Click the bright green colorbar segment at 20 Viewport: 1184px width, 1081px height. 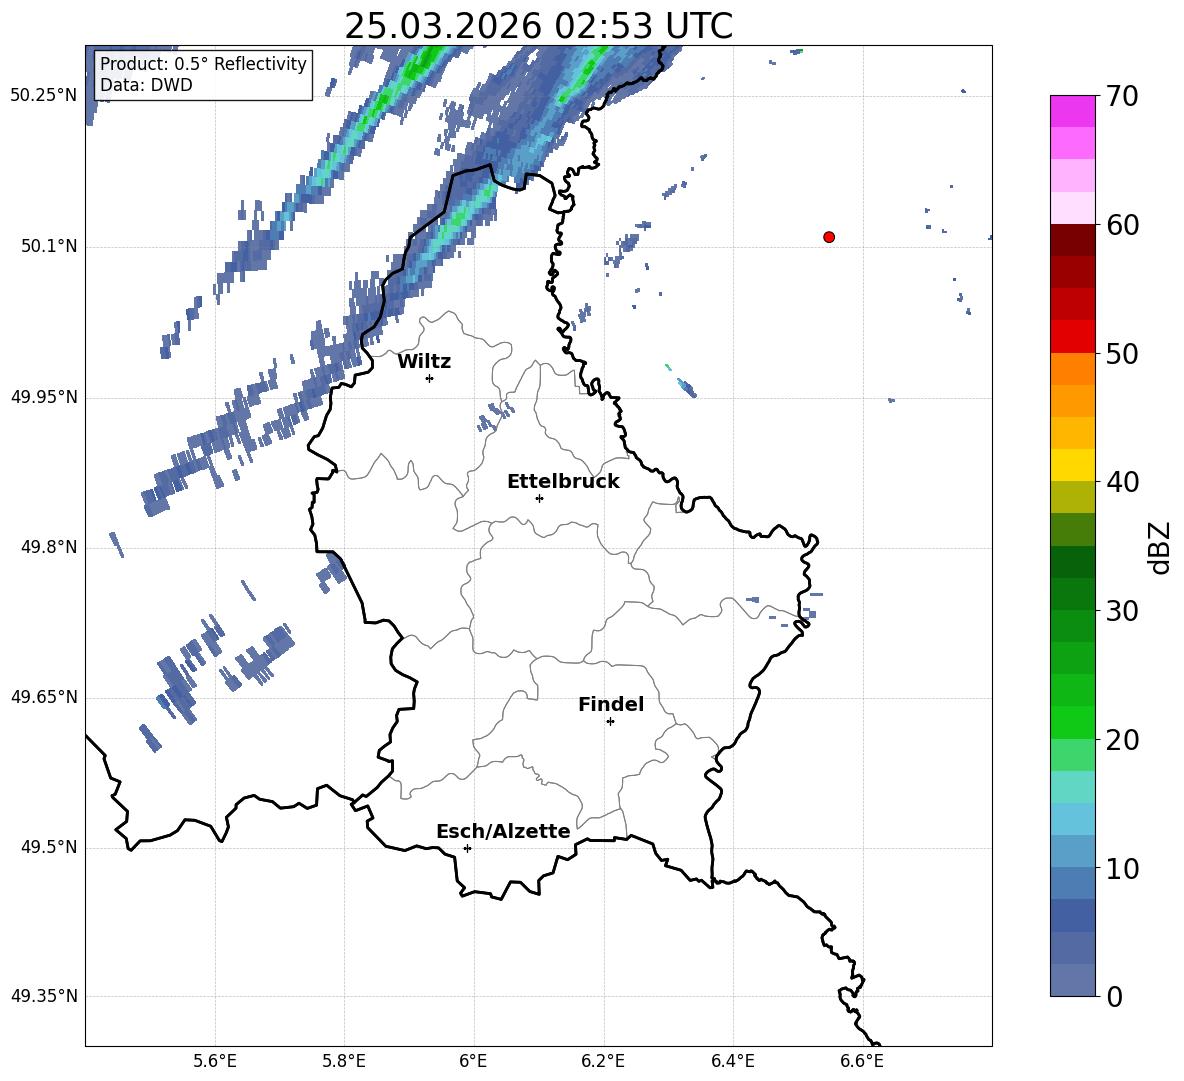[x=1072, y=722]
